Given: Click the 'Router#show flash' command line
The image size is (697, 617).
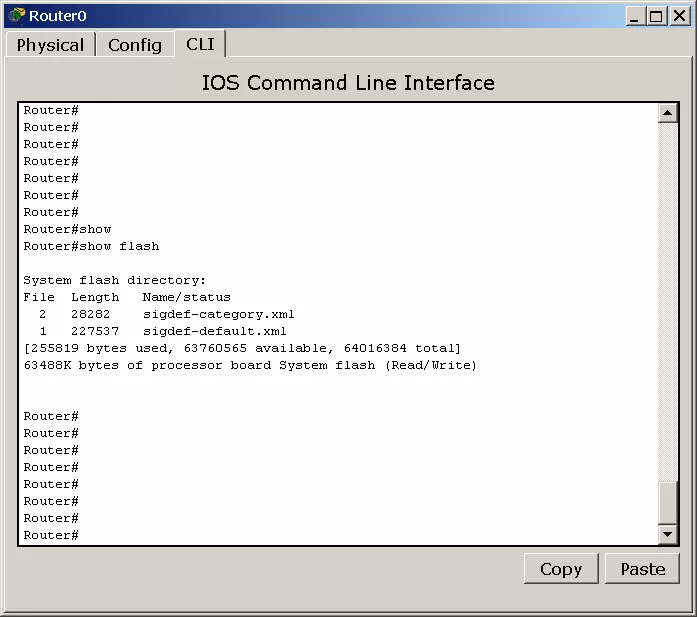Looking at the screenshot, I should pyautogui.click(x=92, y=246).
